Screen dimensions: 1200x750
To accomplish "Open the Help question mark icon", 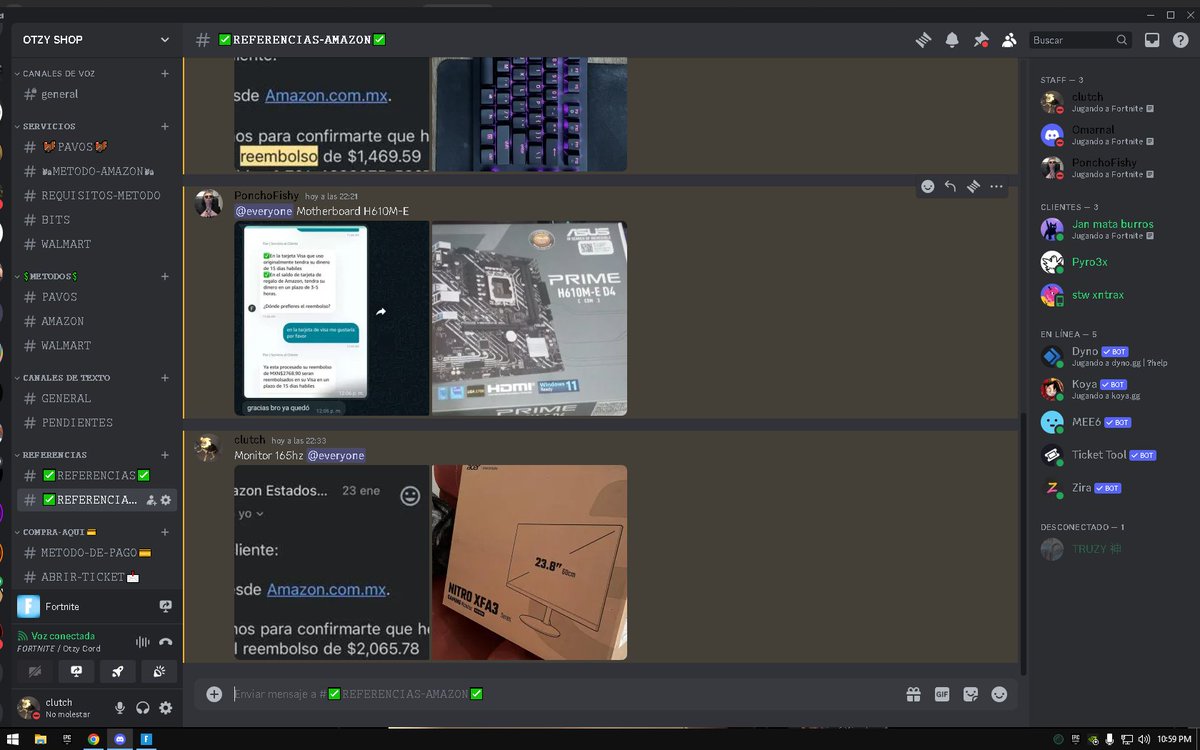I will pyautogui.click(x=1180, y=40).
